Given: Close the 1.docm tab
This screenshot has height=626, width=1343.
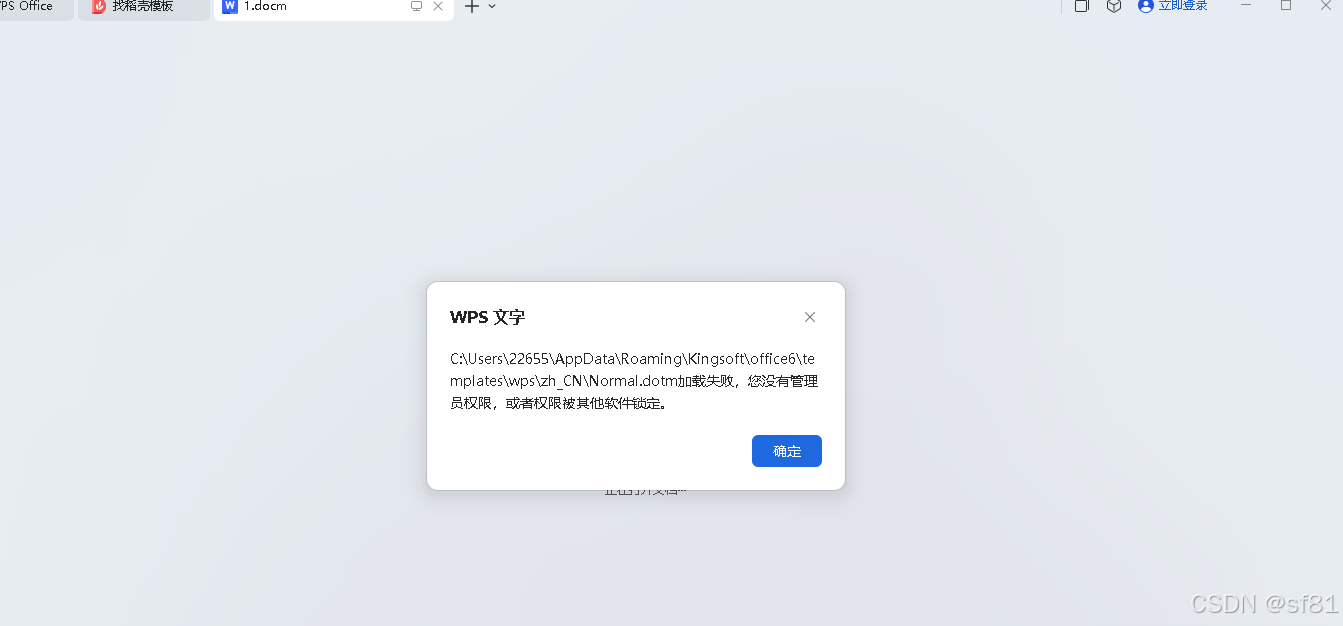Looking at the screenshot, I should pos(438,6).
